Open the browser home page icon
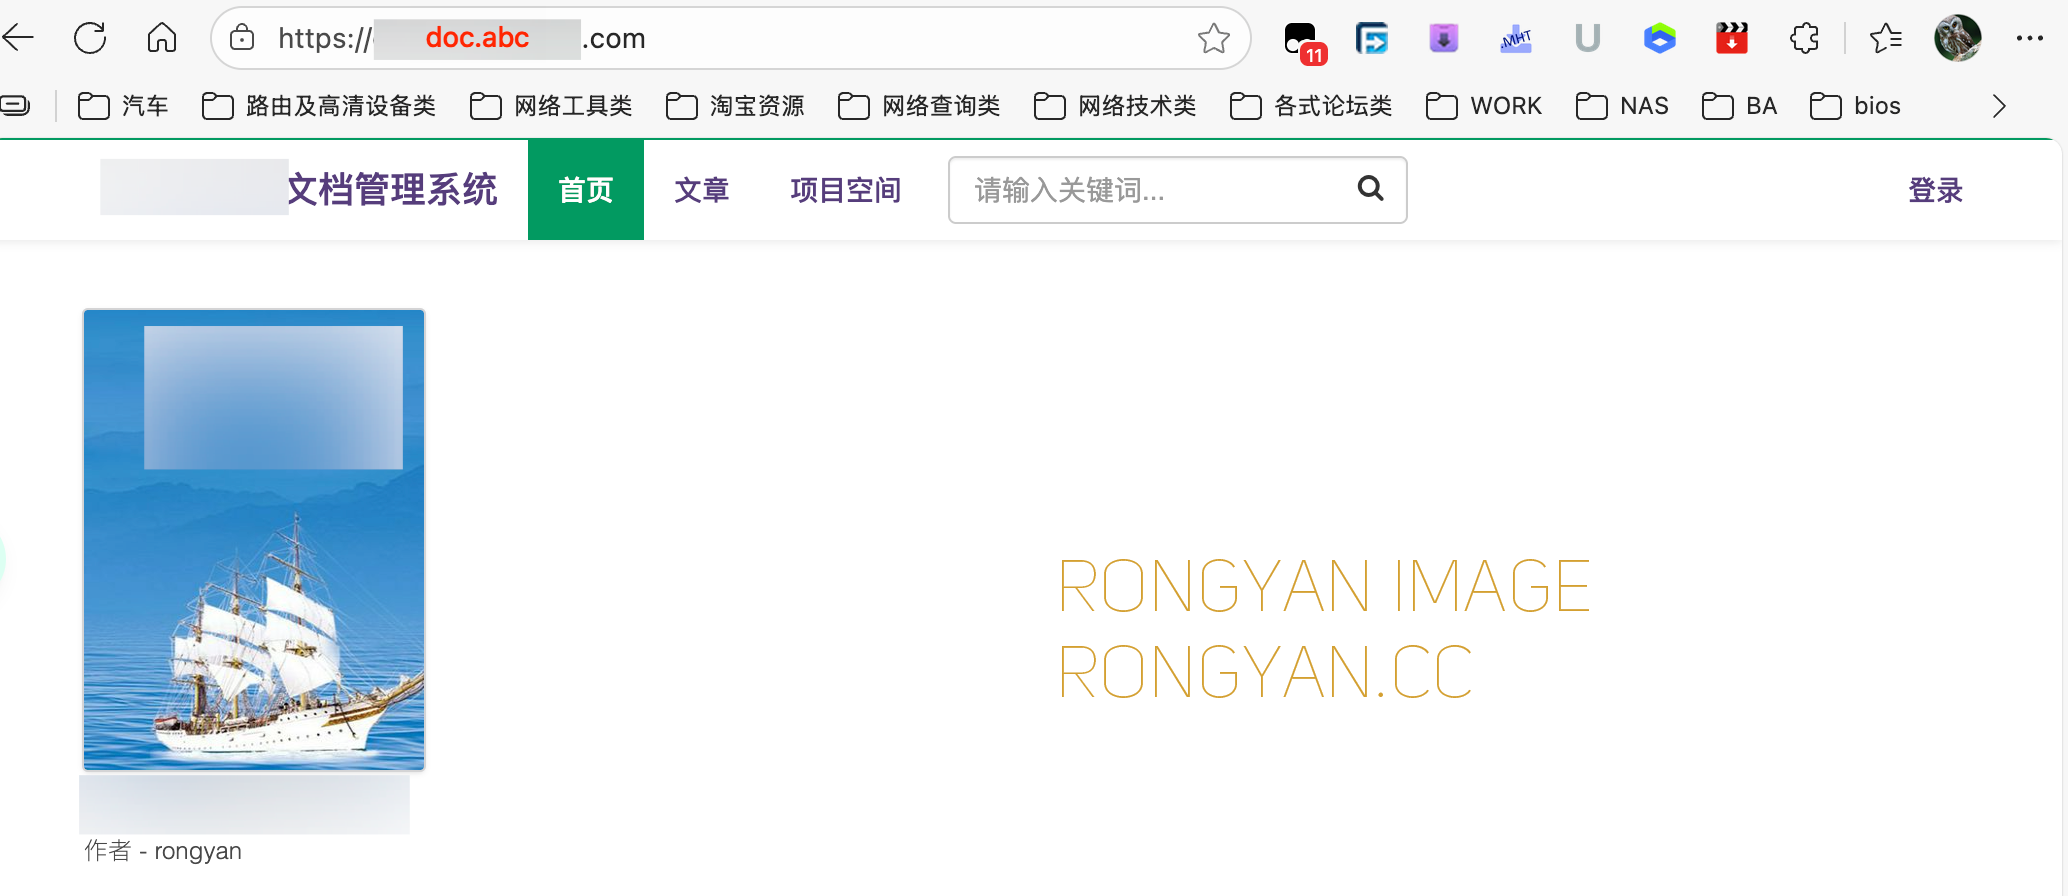The width and height of the screenshot is (2068, 896). (x=162, y=38)
